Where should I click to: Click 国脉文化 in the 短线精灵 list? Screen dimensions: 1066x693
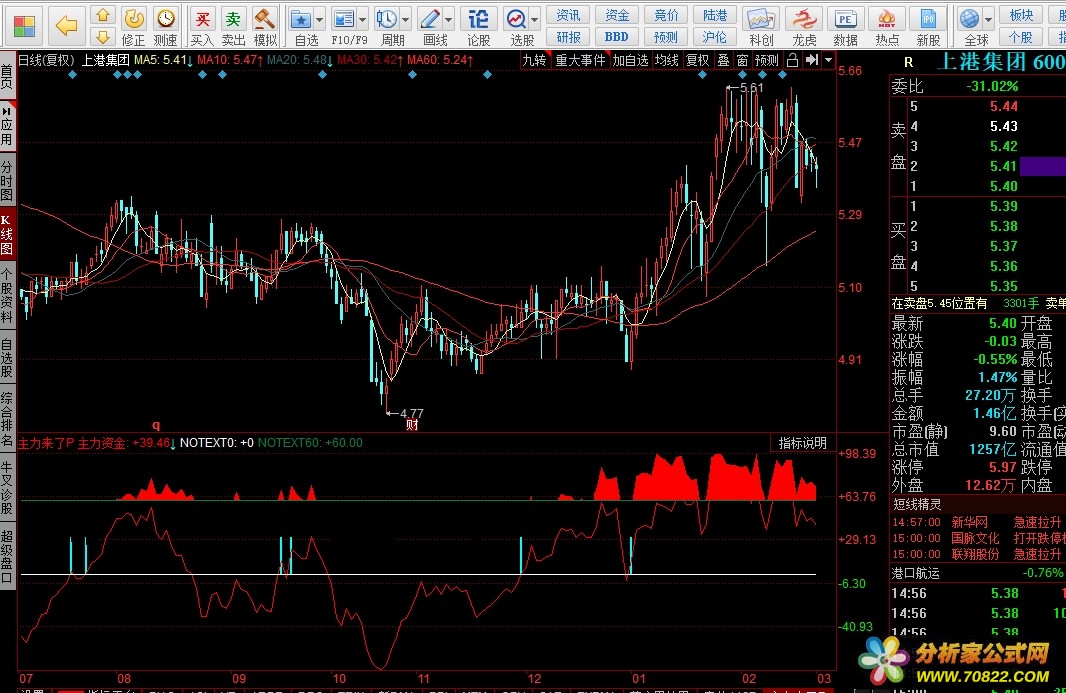point(975,538)
